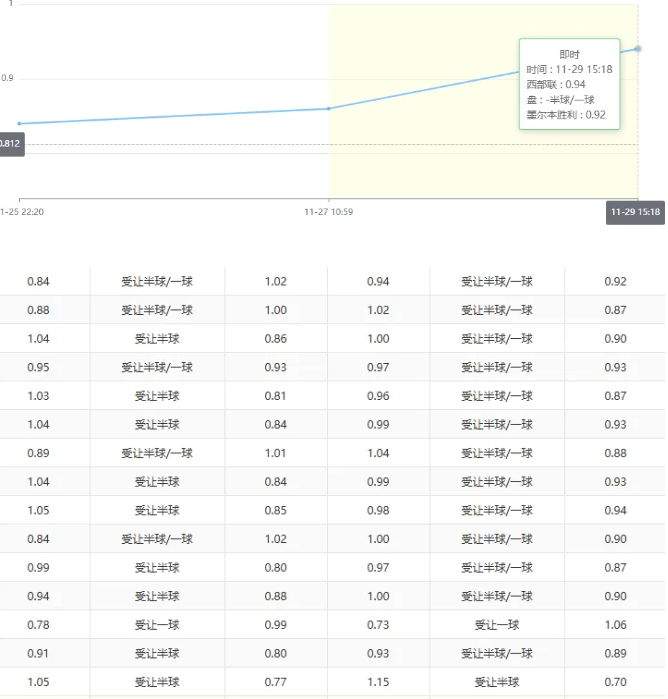
Task: Click the 0.95 odds value
Action: click(38, 368)
